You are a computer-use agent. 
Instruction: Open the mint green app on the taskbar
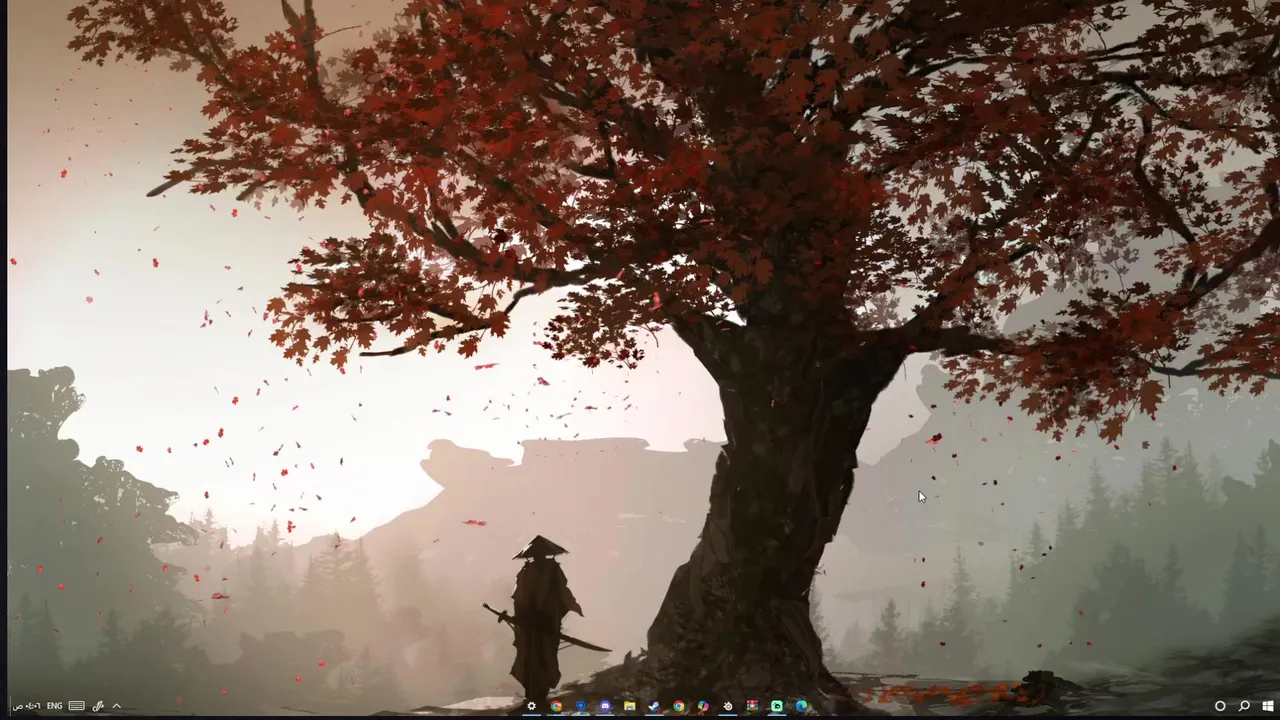pyautogui.click(x=777, y=706)
